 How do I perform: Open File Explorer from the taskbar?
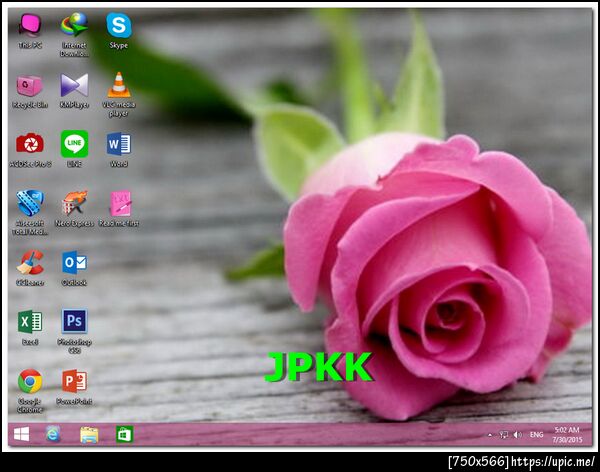click(89, 435)
